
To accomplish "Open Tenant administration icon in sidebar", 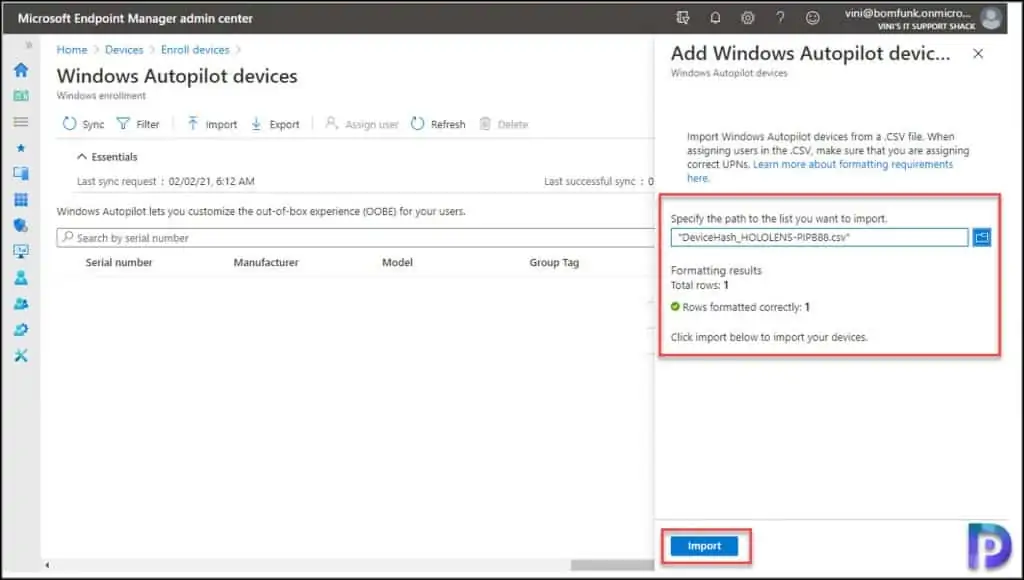I will [x=21, y=330].
